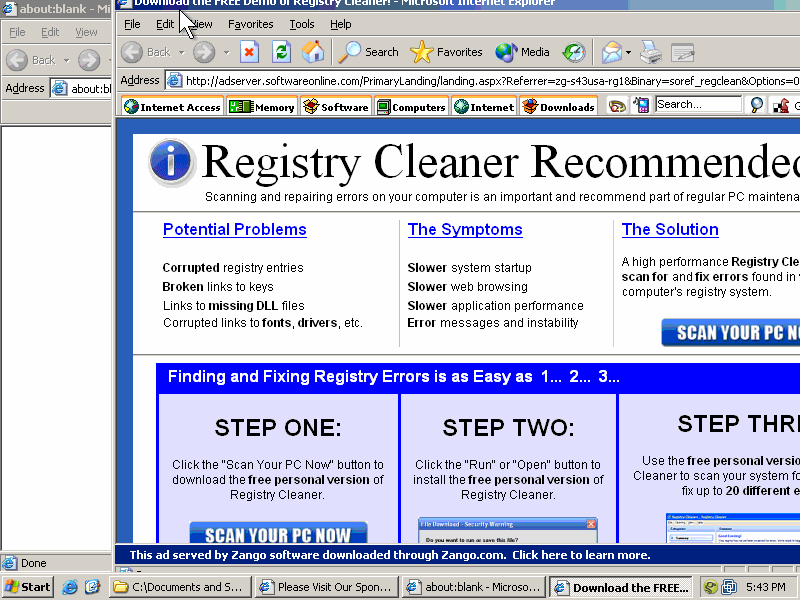Click the Edit page icon in the toolbar
The image size is (800, 600).
coord(682,52)
